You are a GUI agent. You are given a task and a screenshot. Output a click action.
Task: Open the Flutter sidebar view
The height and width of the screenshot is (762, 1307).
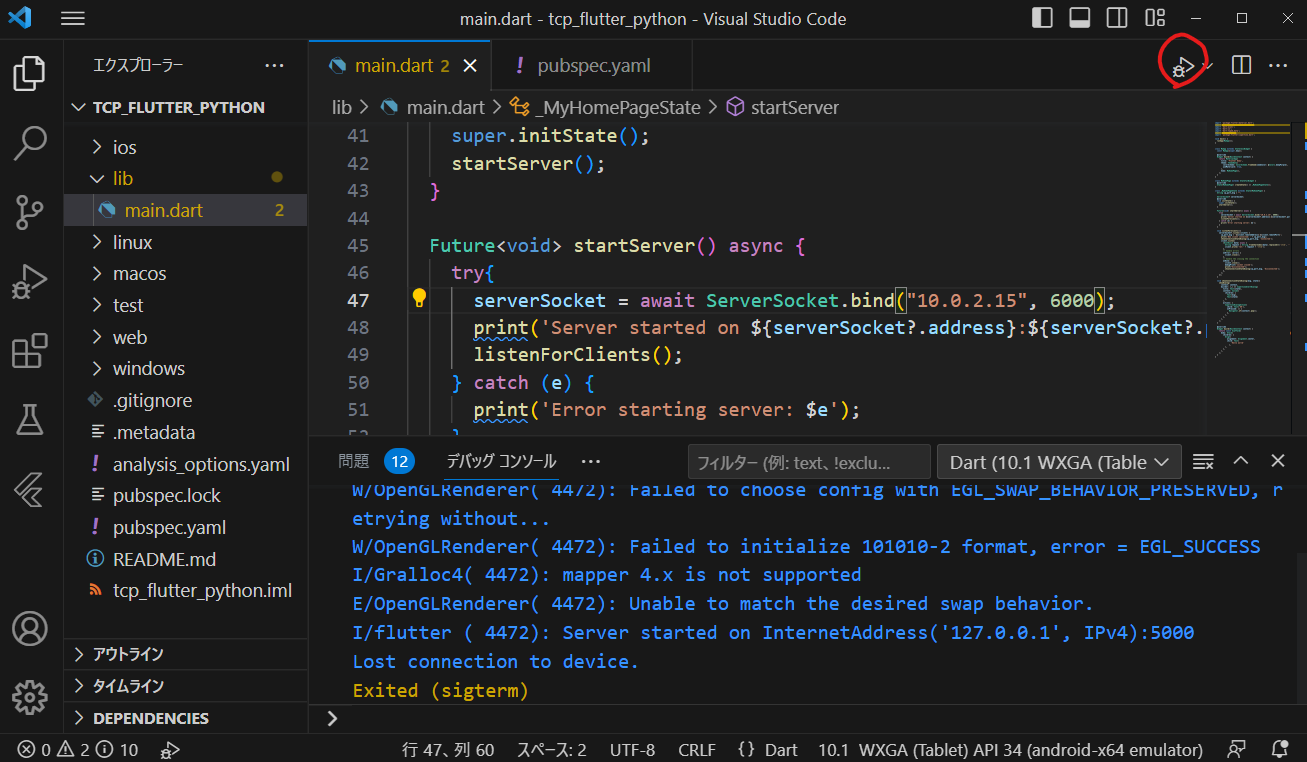(x=30, y=489)
